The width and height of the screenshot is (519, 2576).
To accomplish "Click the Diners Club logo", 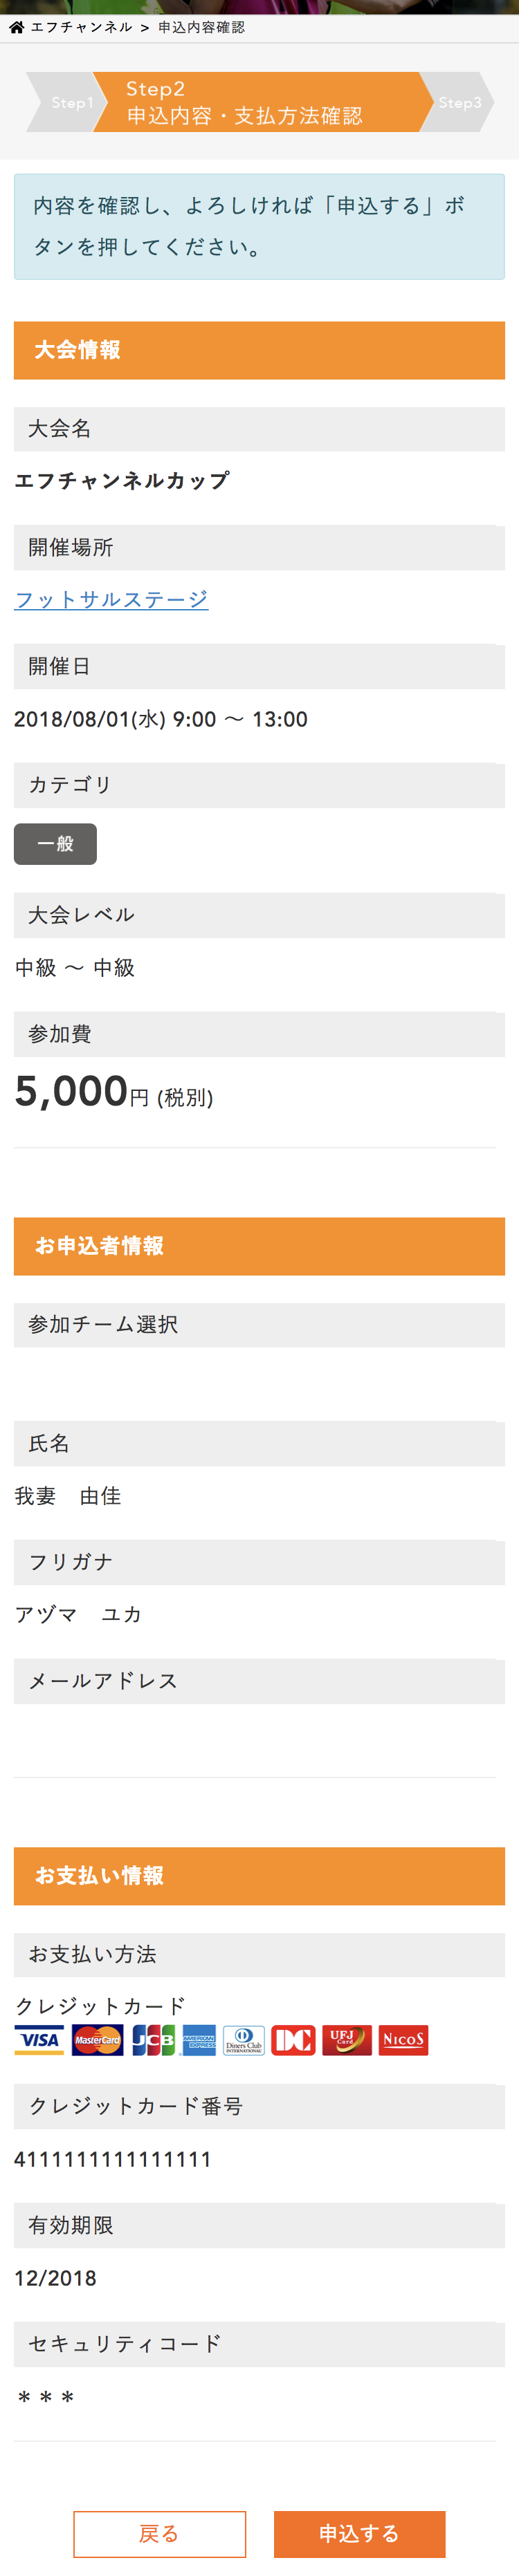I will tap(243, 2040).
